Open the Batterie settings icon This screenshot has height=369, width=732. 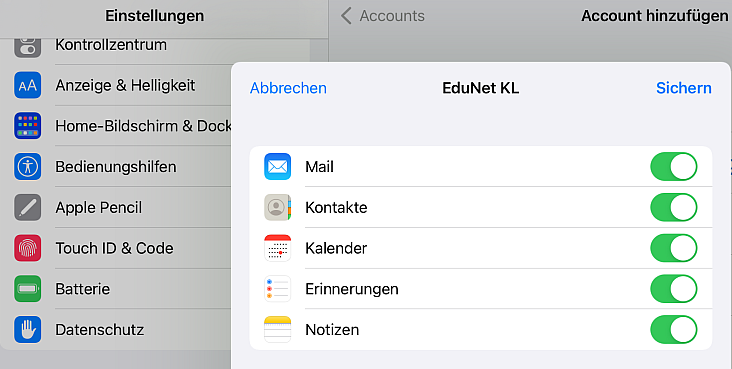[28, 289]
